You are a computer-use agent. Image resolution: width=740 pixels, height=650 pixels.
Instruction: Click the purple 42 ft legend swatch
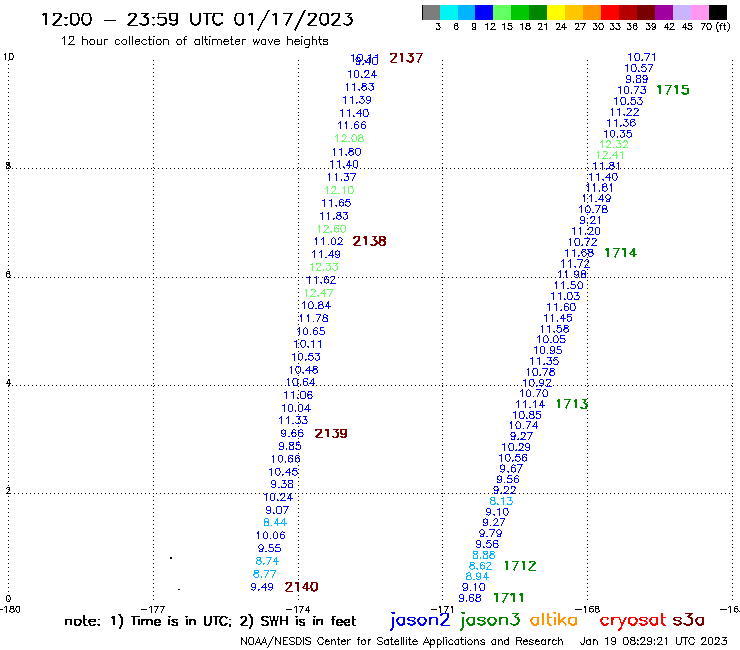[x=664, y=12]
